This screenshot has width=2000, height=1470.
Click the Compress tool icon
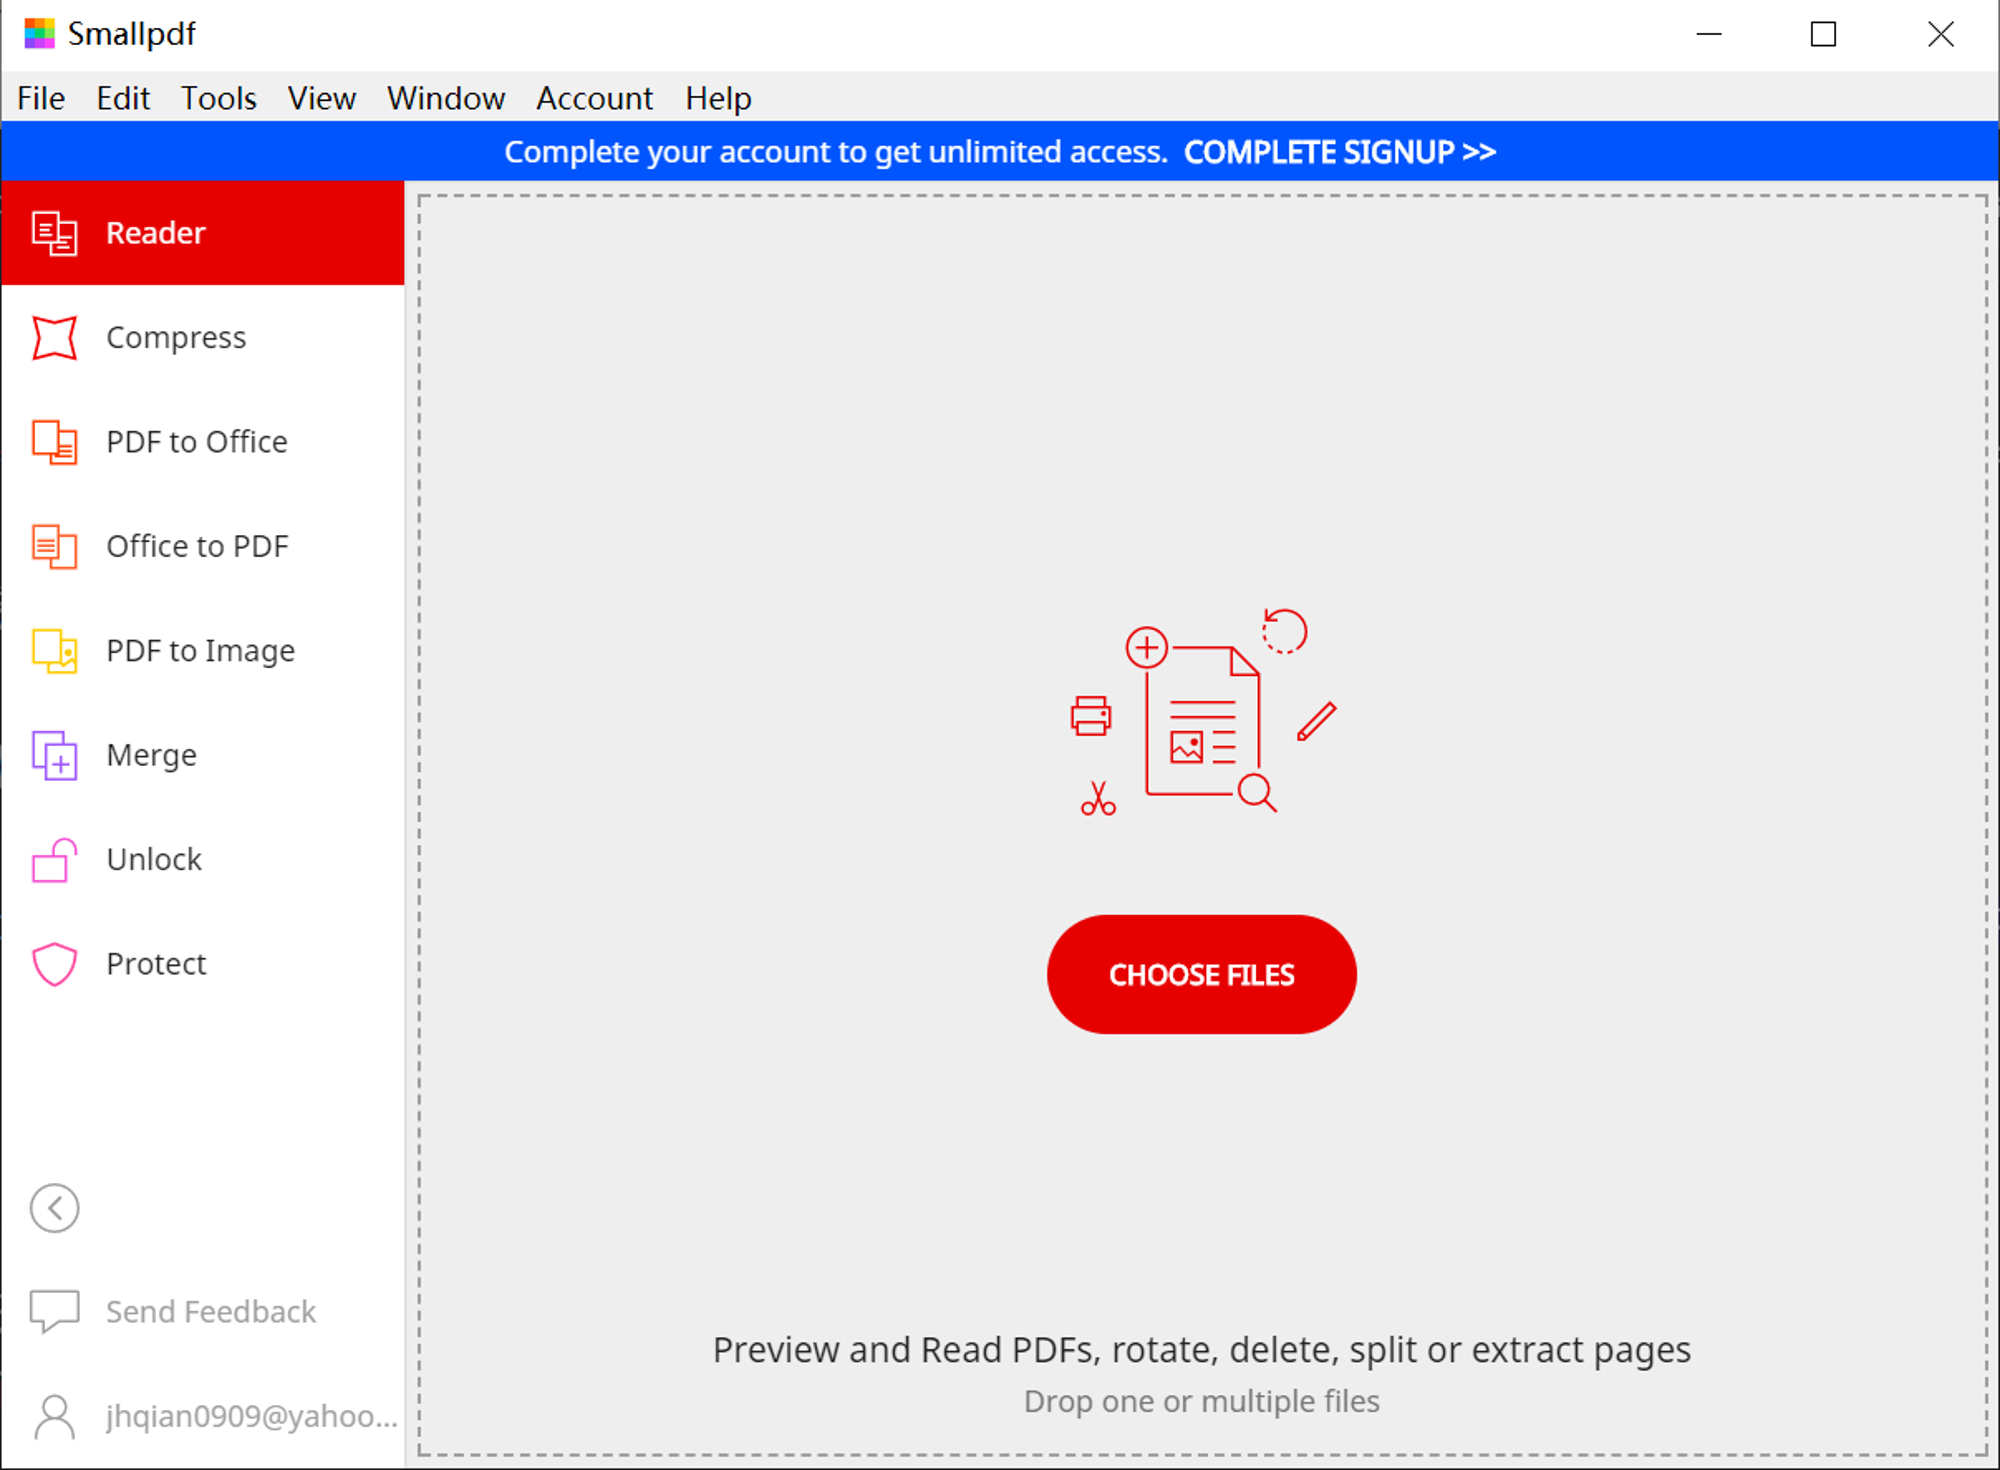(x=54, y=337)
